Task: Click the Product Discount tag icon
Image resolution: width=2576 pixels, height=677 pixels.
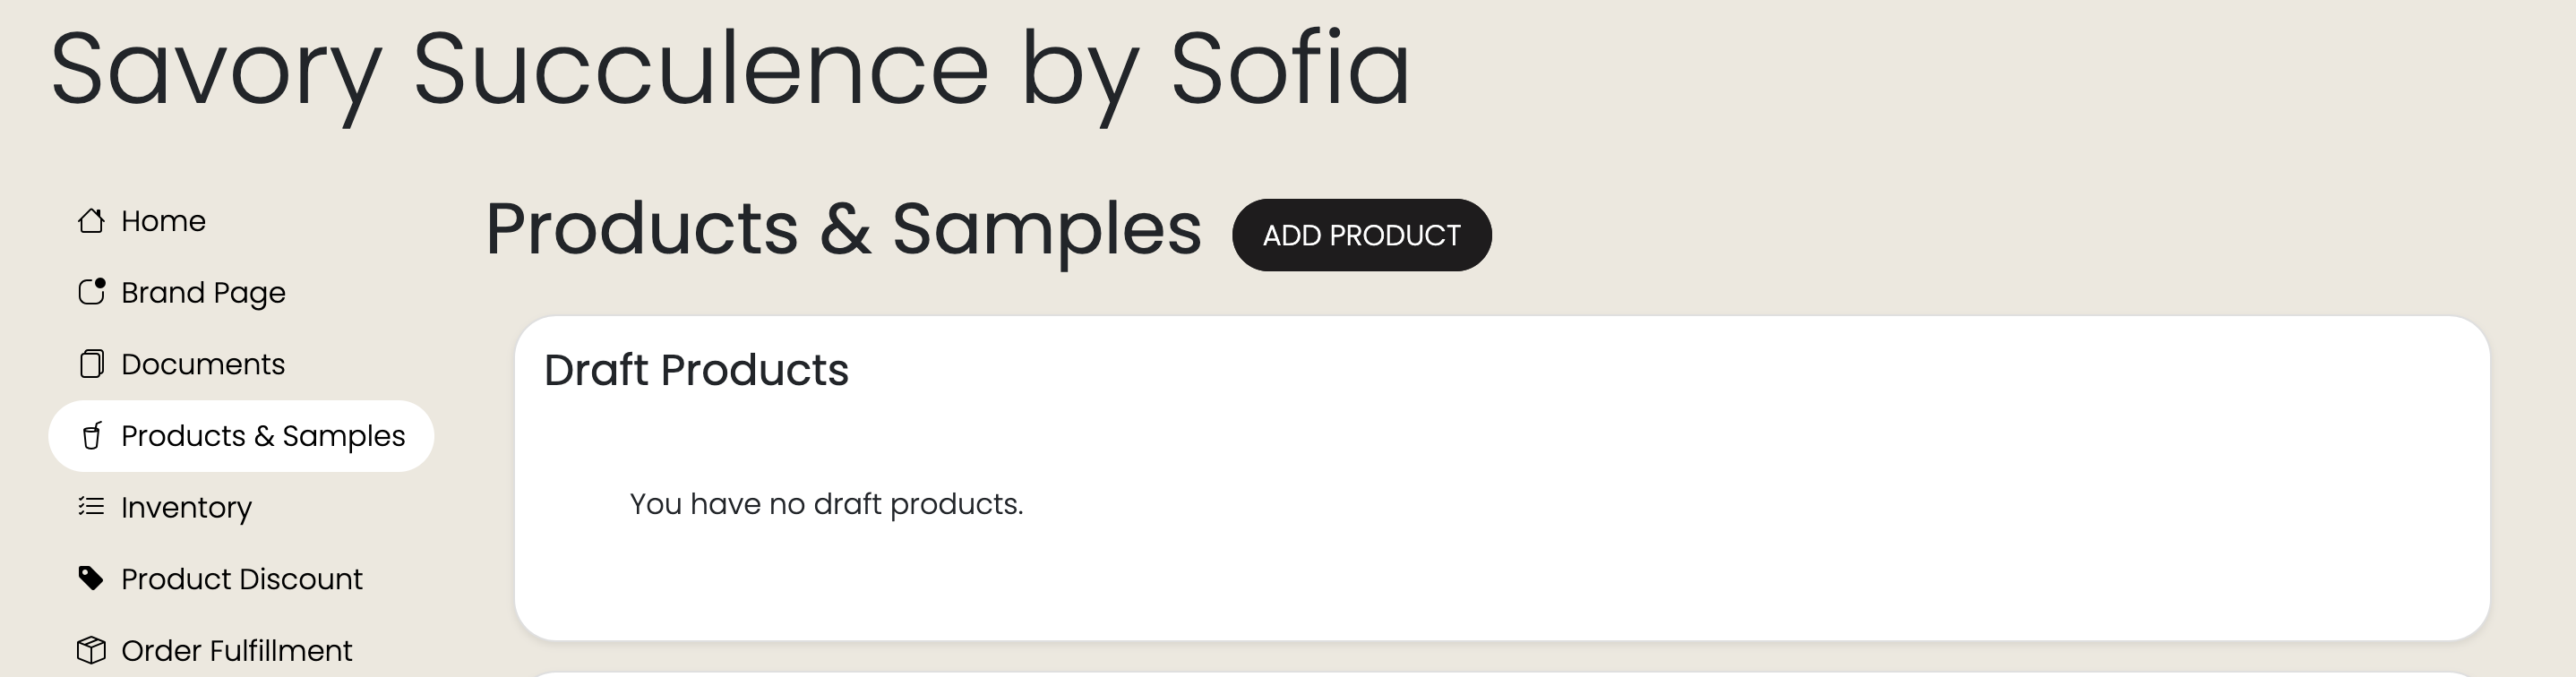Action: (x=91, y=579)
